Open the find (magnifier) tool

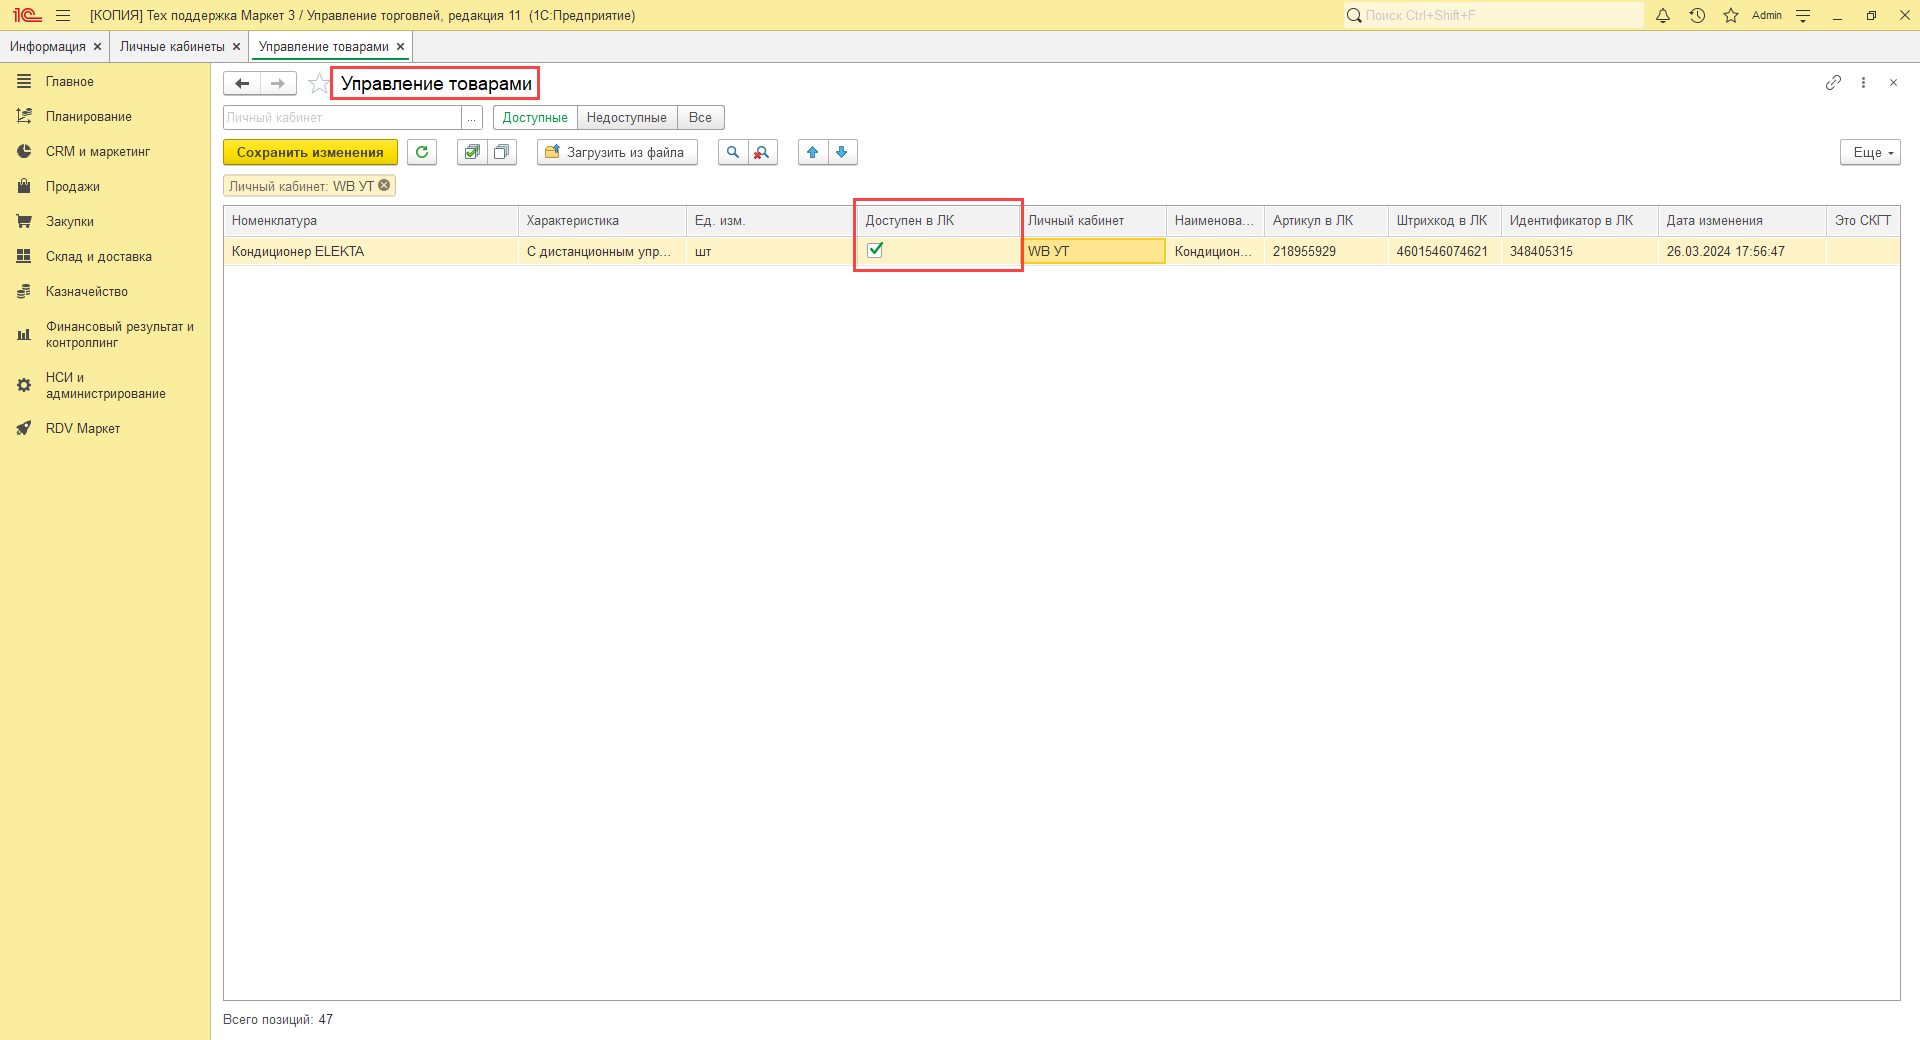pos(733,152)
